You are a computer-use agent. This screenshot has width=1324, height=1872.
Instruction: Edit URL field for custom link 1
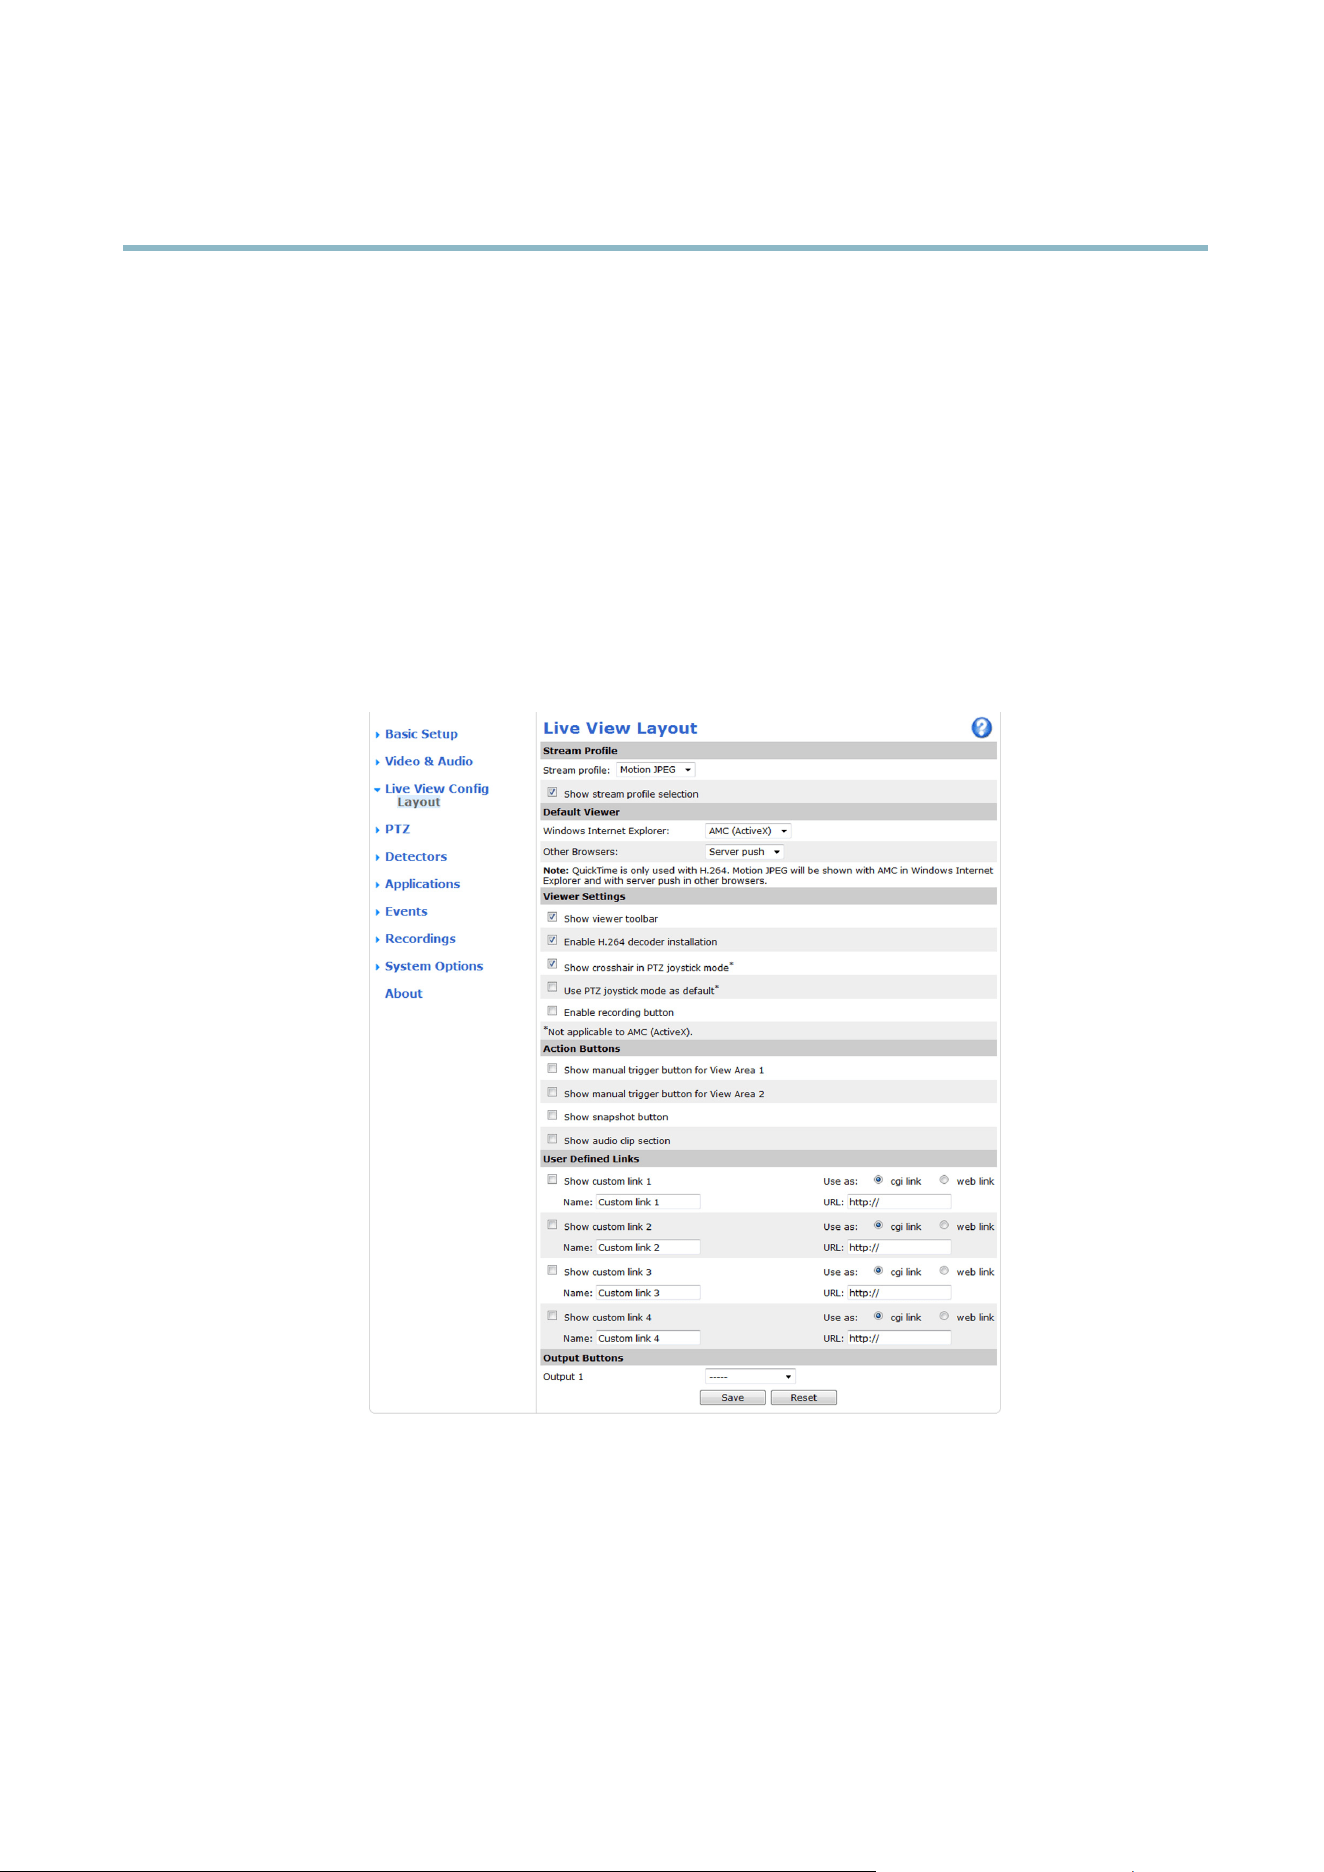(899, 1202)
